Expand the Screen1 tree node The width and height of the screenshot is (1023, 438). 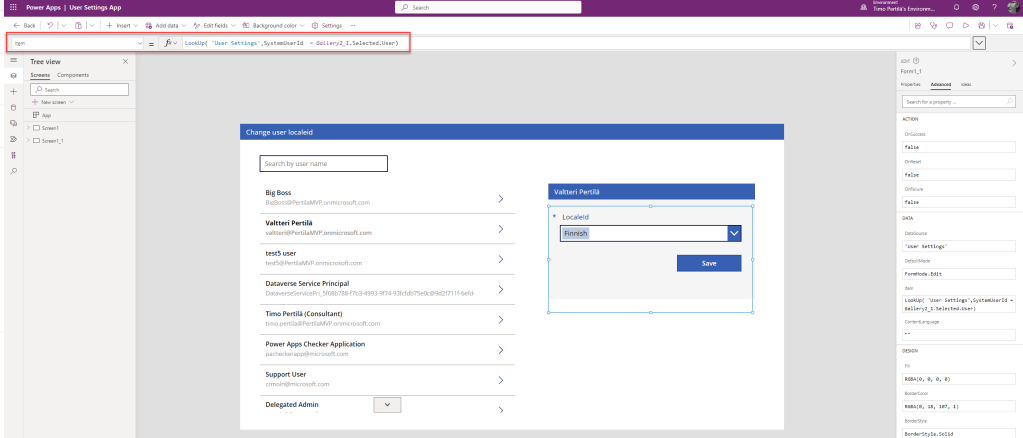tap(28, 128)
